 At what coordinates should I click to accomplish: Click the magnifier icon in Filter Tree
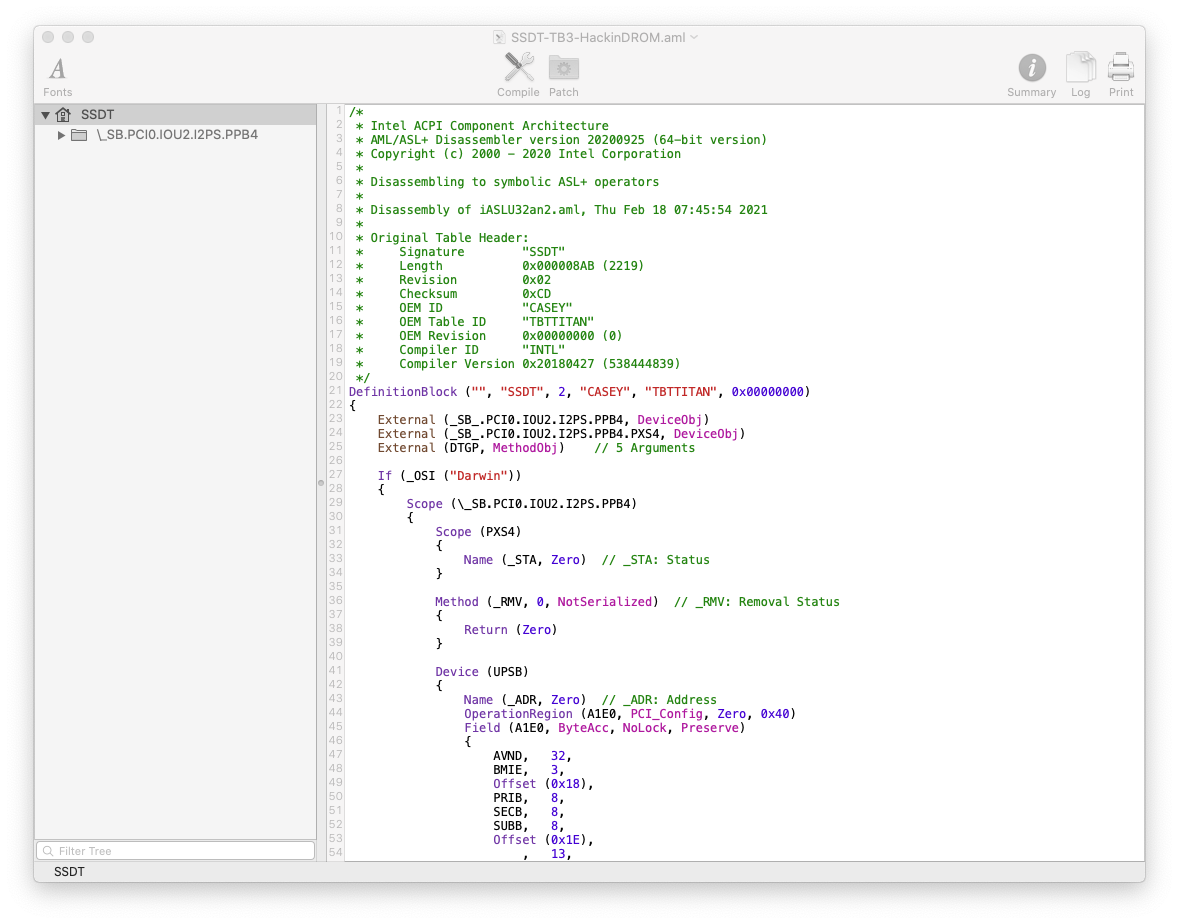[47, 851]
